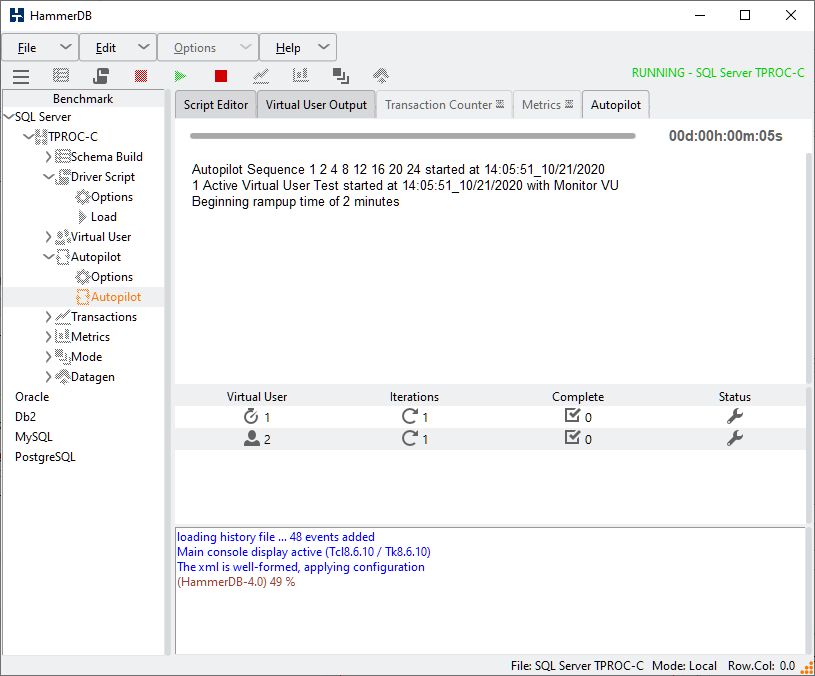Select Options under Driver Script
The width and height of the screenshot is (815, 676).
coord(112,197)
